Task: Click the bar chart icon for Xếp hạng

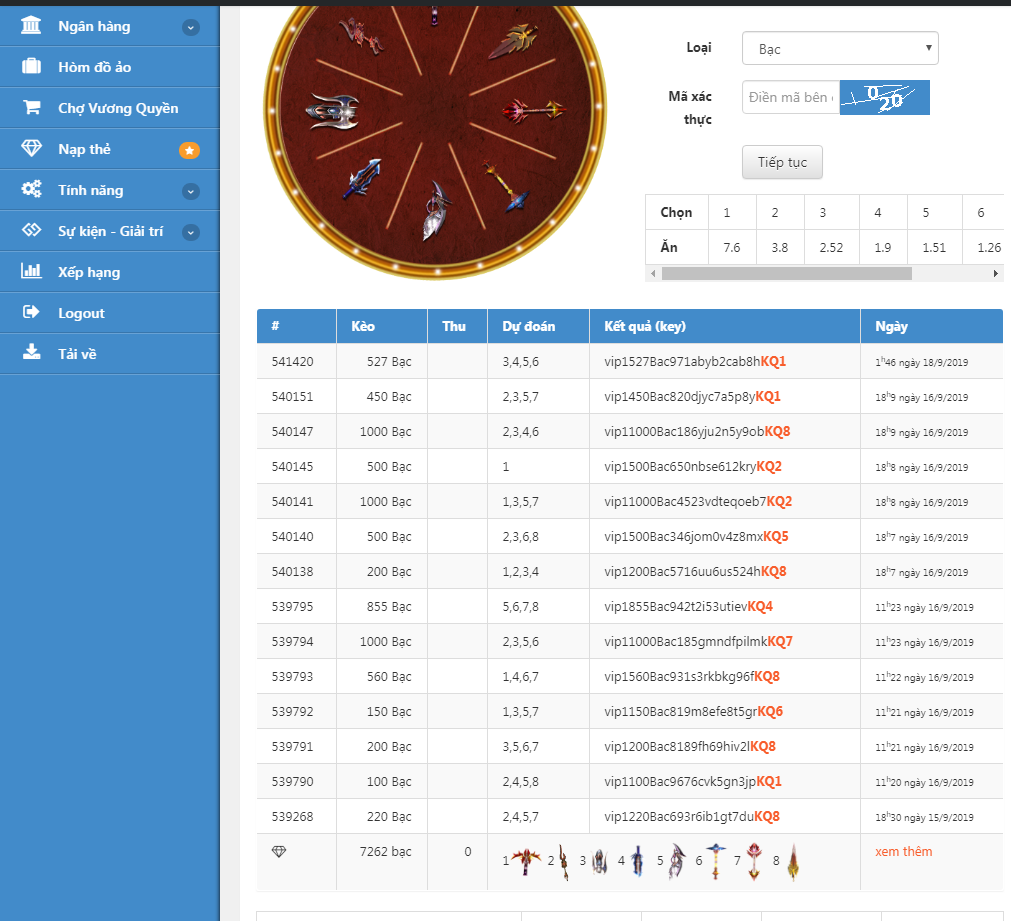Action: (31, 272)
